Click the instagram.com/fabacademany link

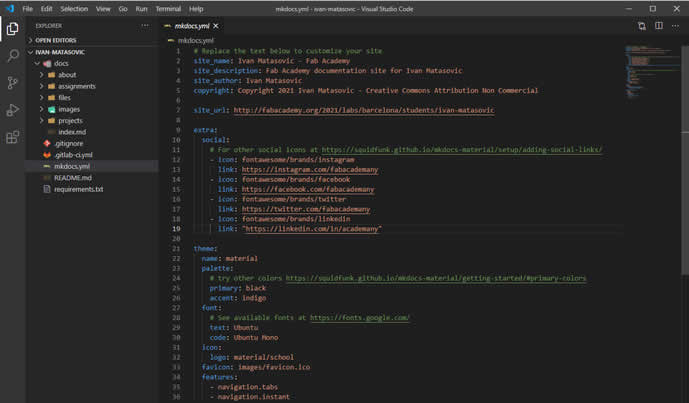[x=310, y=170]
